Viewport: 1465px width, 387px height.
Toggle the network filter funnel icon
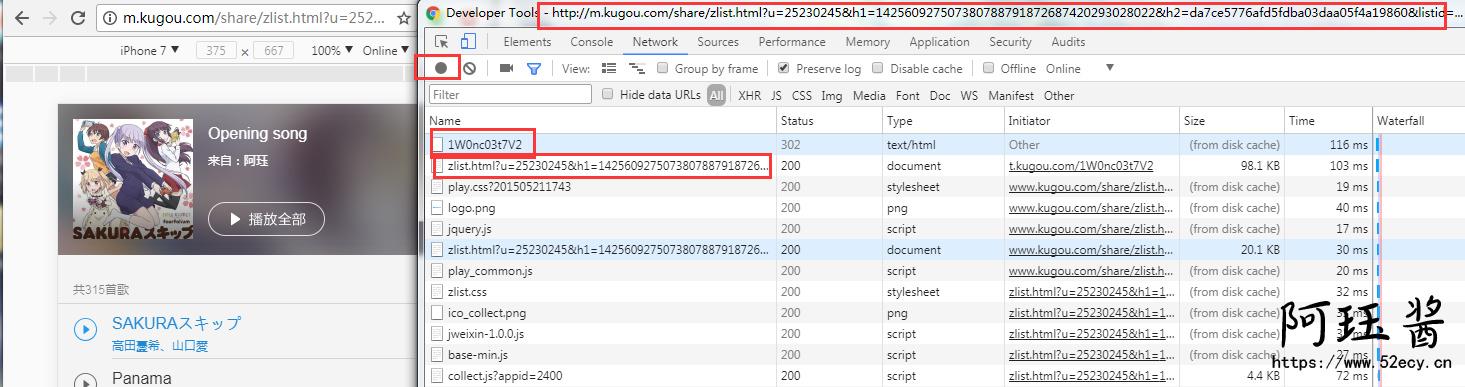[534, 69]
